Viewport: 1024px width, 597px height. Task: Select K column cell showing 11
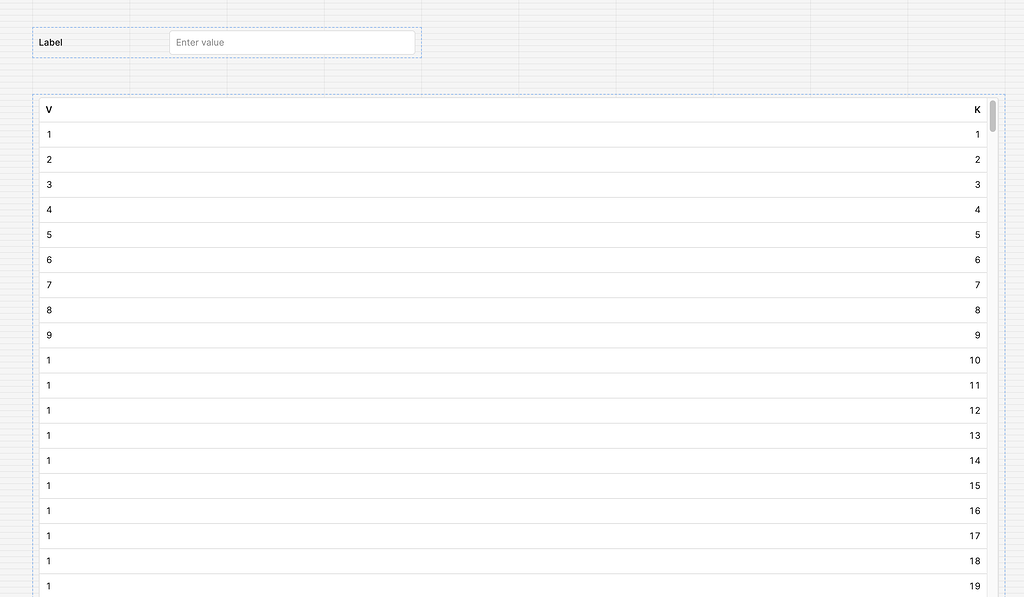pyautogui.click(x=975, y=385)
